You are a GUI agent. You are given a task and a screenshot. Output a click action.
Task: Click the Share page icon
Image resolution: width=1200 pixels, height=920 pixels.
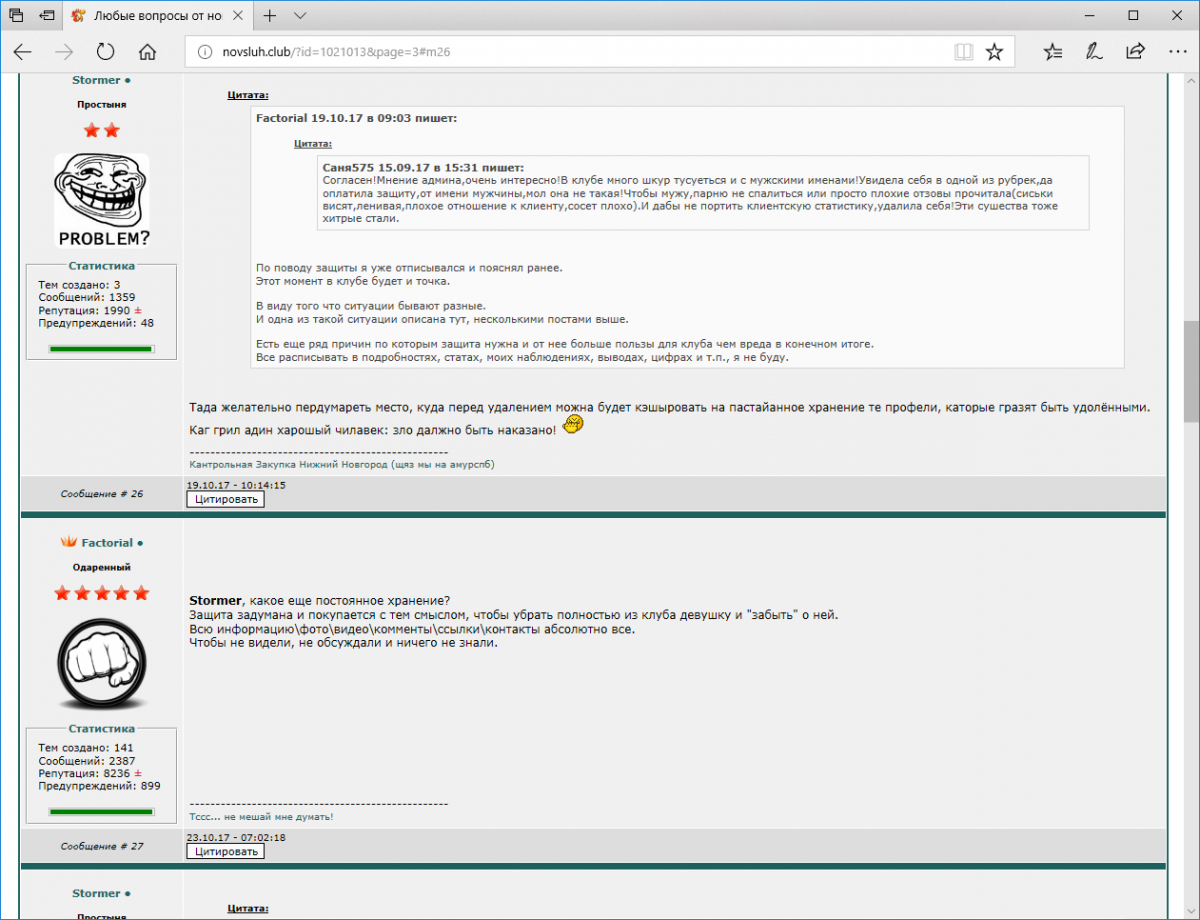(x=1135, y=52)
